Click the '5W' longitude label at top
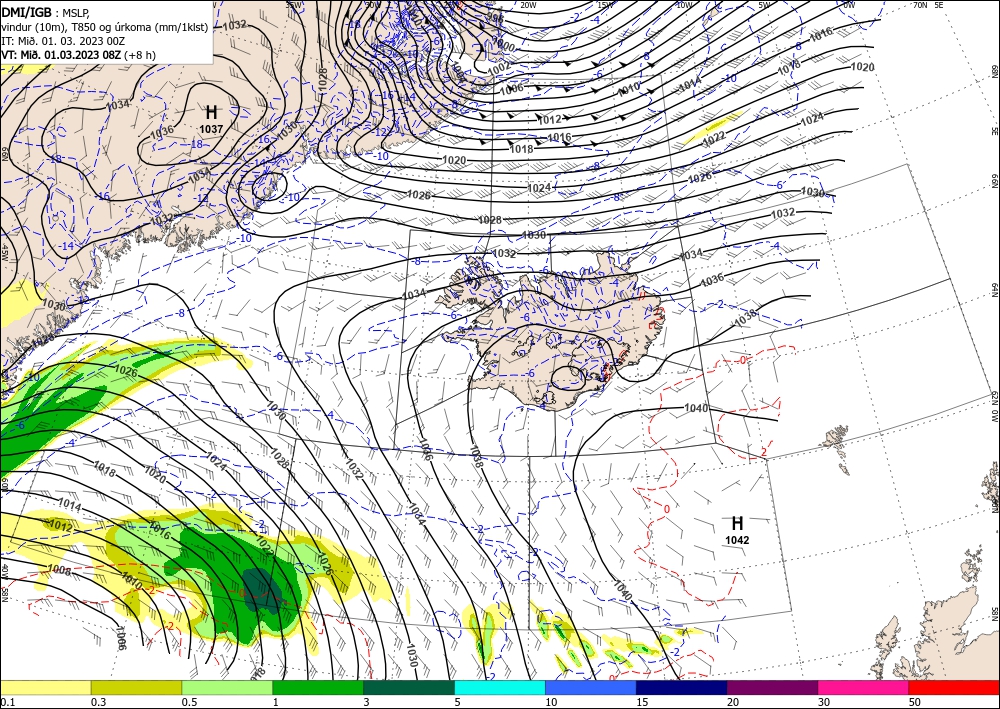 click(x=765, y=5)
